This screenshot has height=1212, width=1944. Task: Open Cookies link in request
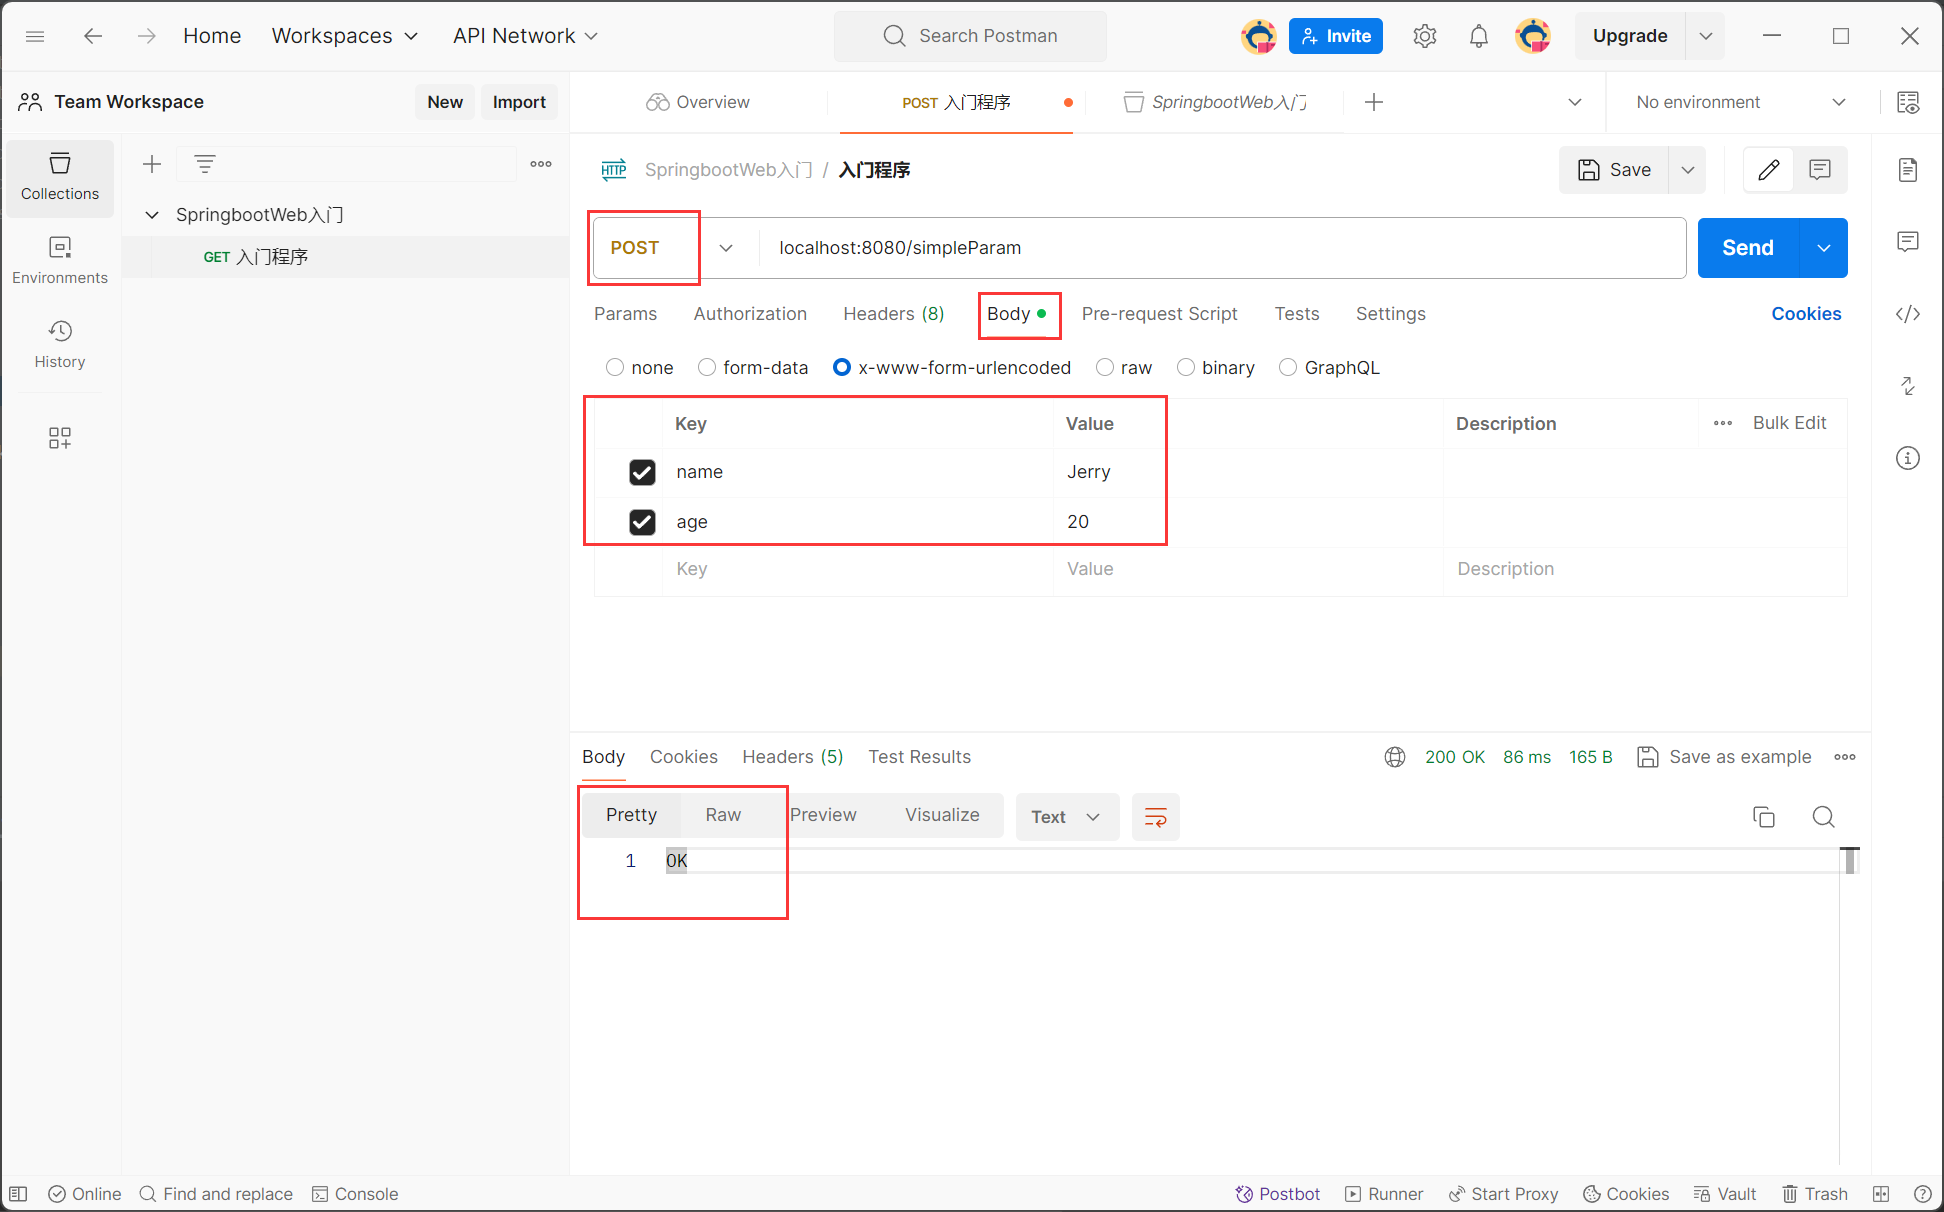pyautogui.click(x=1806, y=314)
